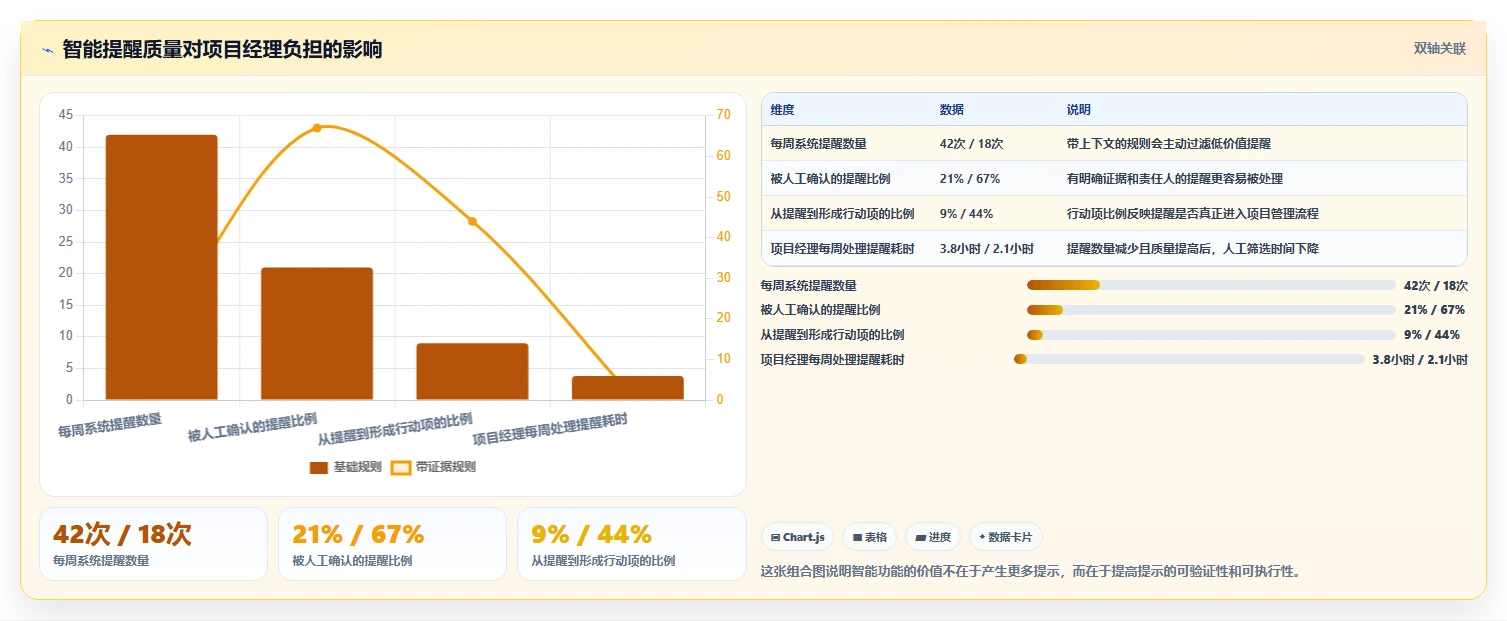Click the bar for 被人工确认的提醒比例
Viewport: 1507px width, 621px height.
coord(317,334)
